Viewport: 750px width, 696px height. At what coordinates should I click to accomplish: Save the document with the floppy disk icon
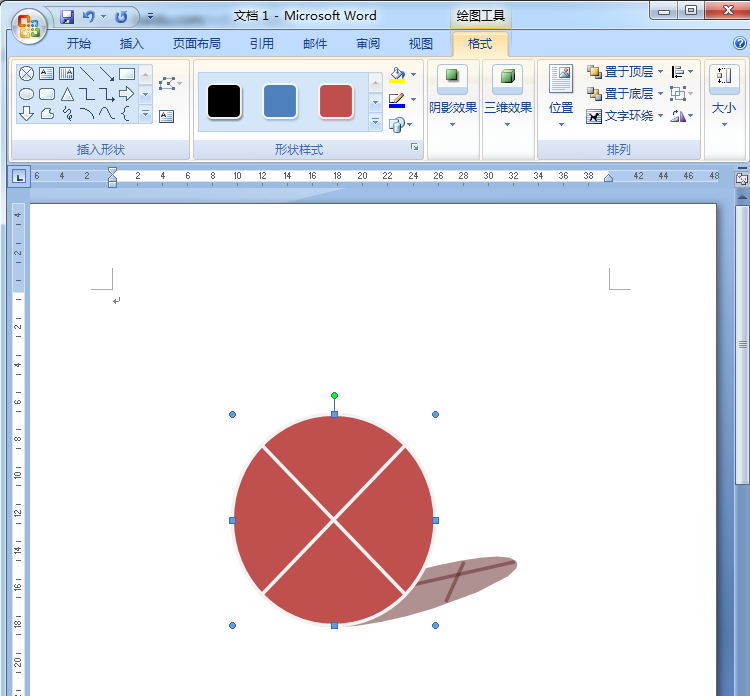point(67,17)
